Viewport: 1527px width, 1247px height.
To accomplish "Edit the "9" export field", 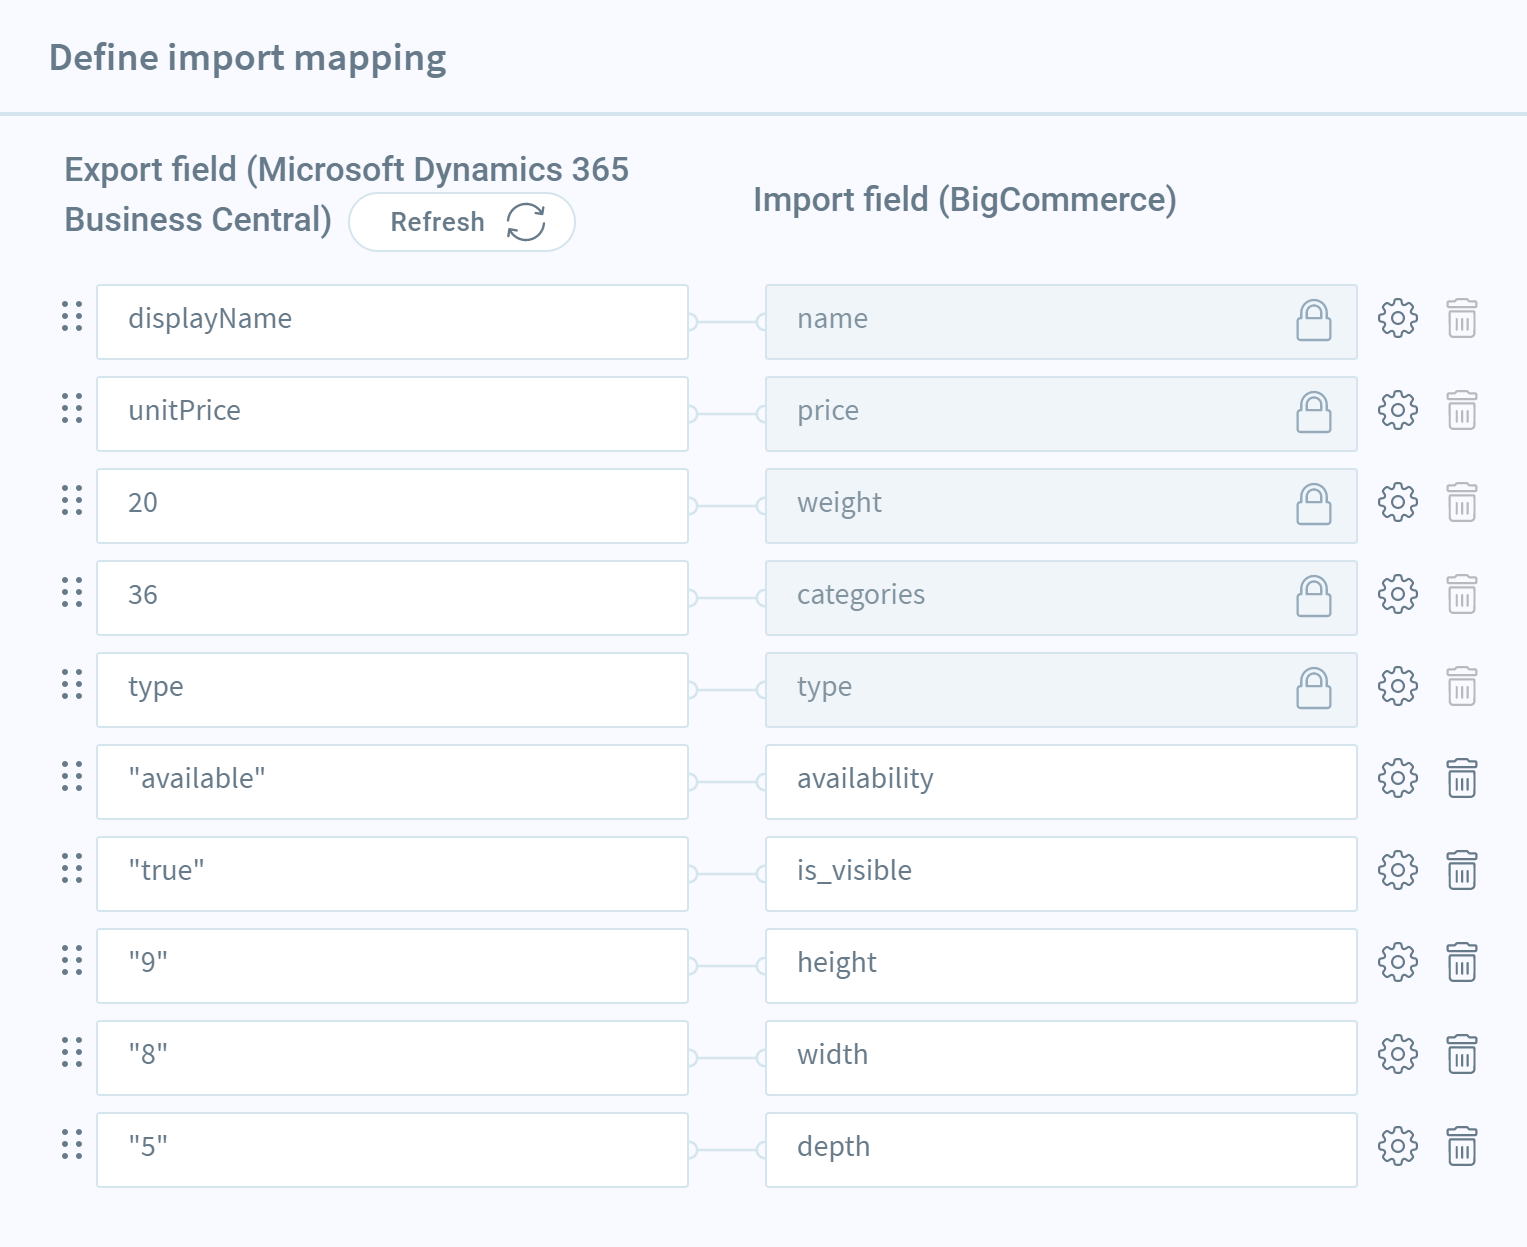I will 392,966.
